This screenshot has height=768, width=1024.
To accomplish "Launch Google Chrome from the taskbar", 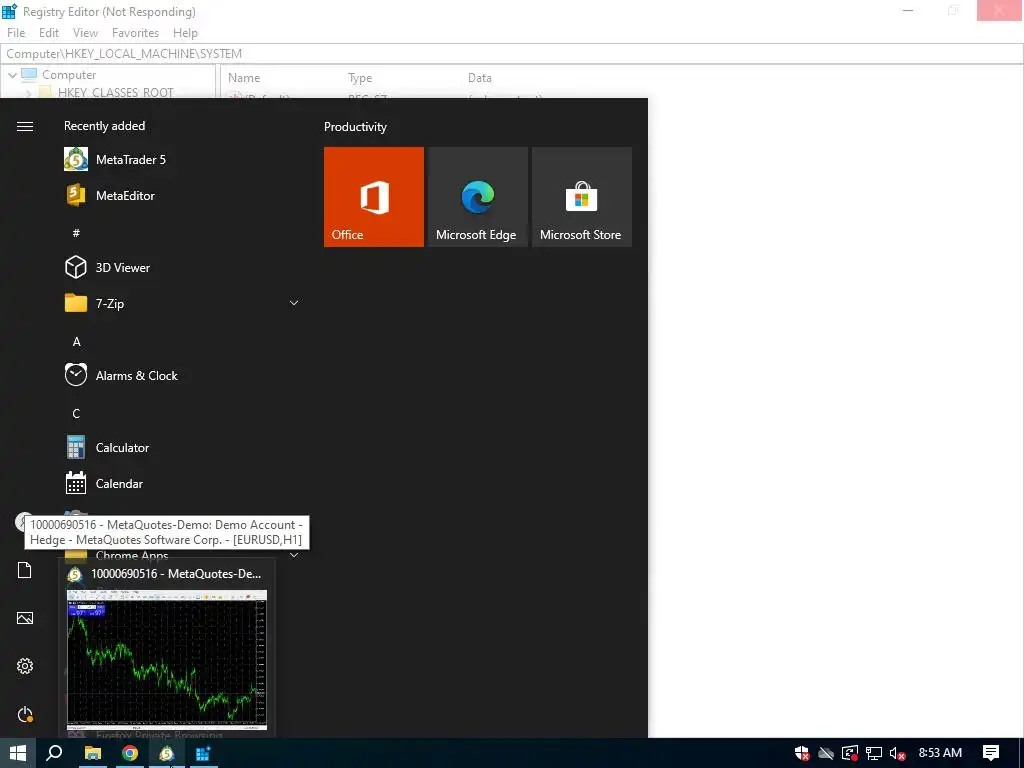I will [x=130, y=753].
